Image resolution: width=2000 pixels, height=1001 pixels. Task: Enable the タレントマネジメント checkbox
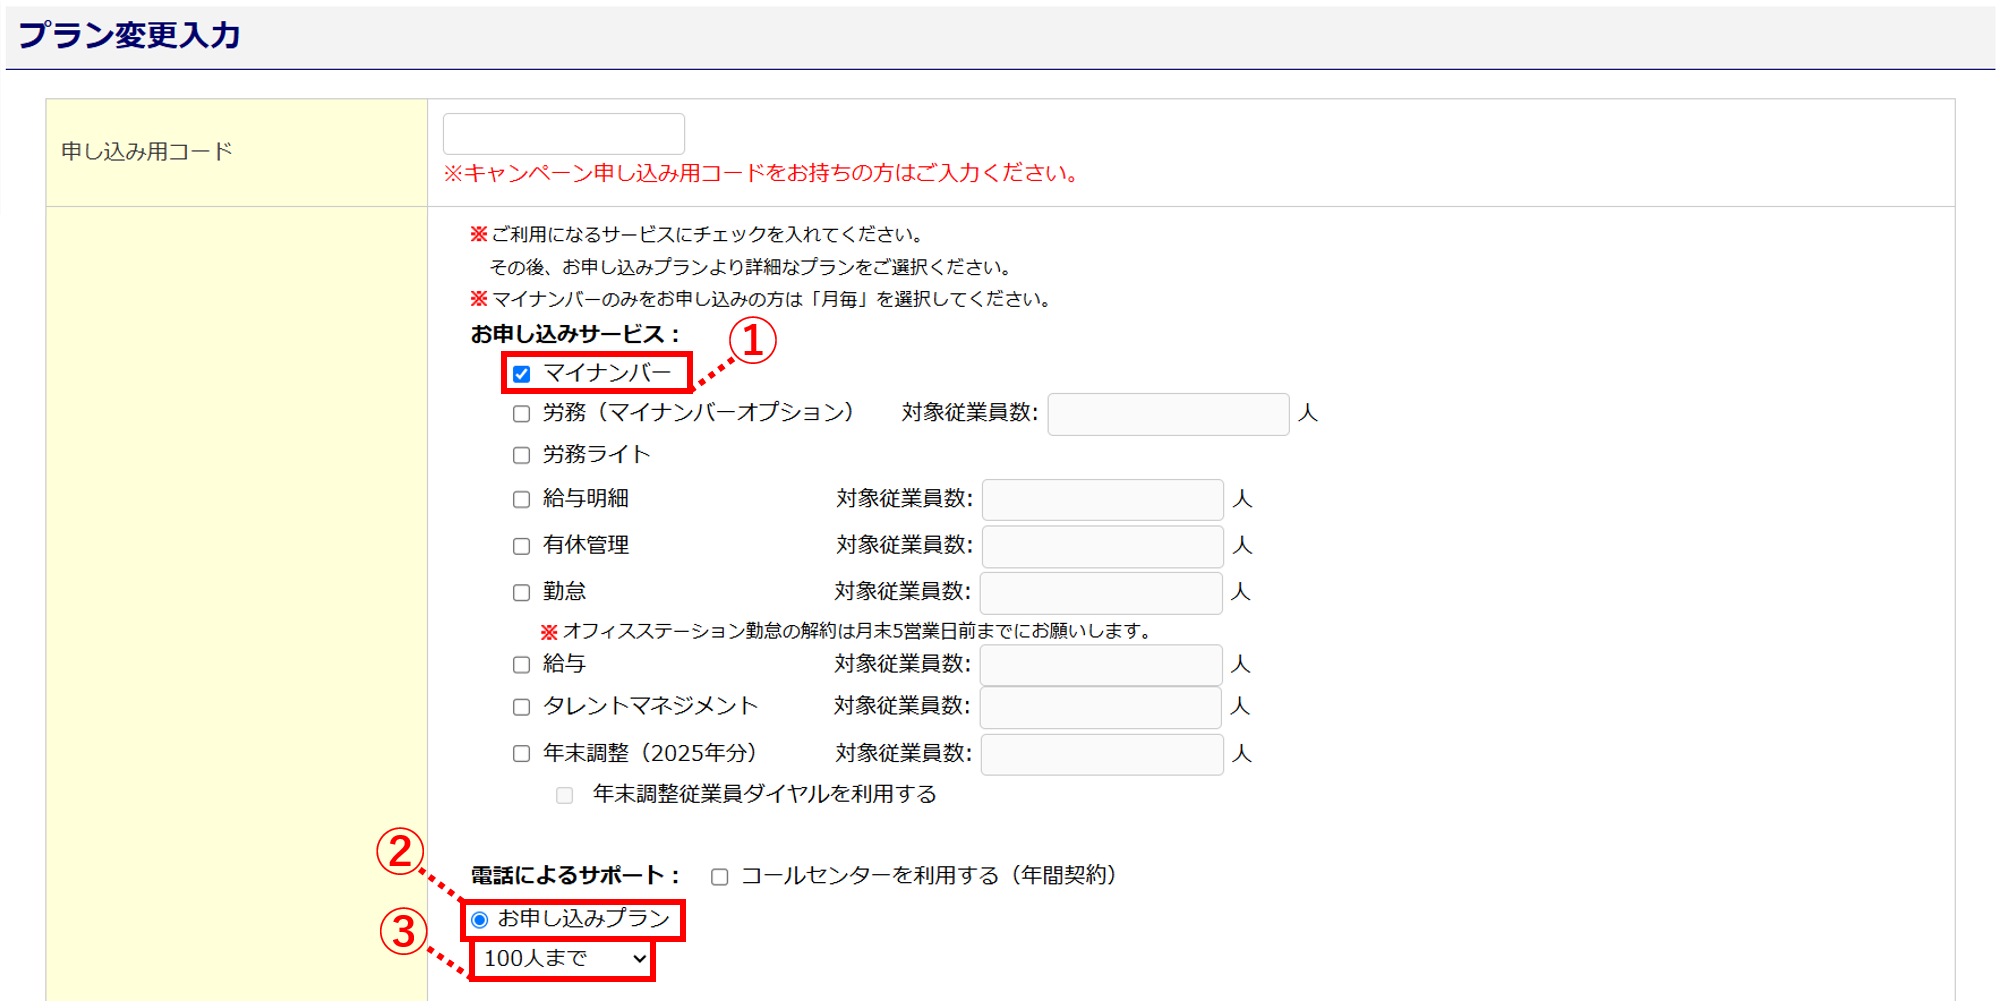(x=521, y=707)
